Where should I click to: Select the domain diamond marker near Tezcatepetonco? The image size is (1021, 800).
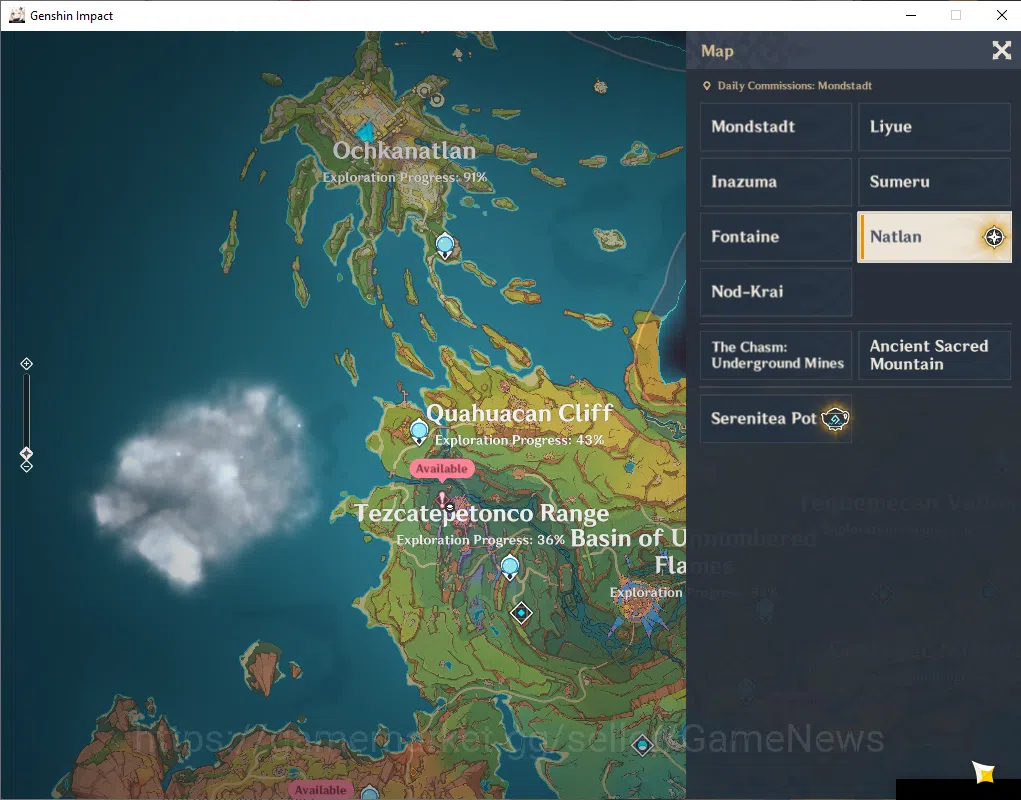coord(521,613)
